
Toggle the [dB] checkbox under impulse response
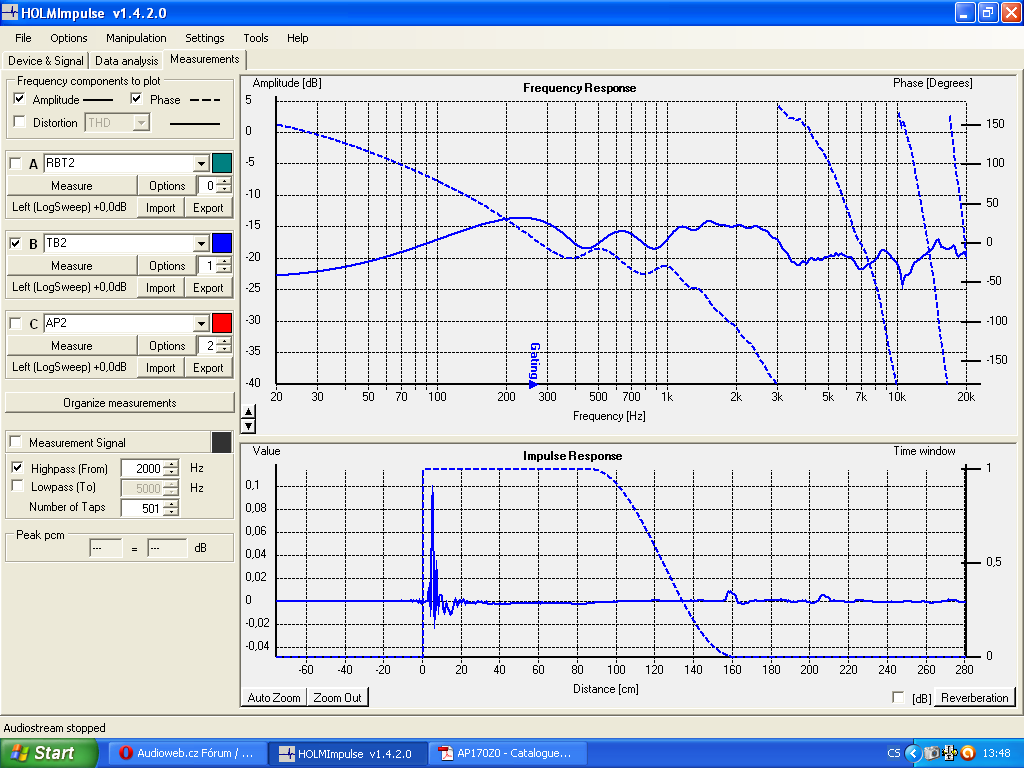pos(899,697)
